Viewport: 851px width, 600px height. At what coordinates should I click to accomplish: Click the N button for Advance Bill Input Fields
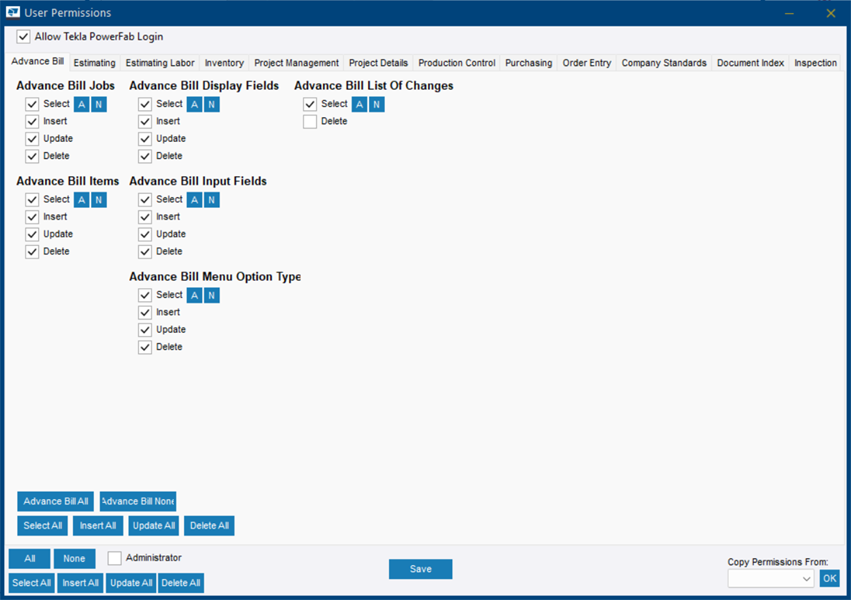click(x=212, y=200)
